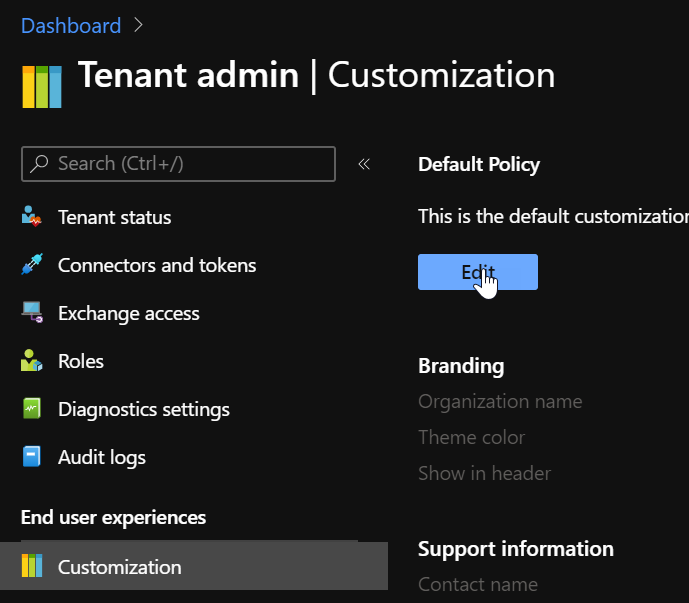Click the Tenant status heart-monitor icon
This screenshot has width=689, height=603.
(x=32, y=217)
